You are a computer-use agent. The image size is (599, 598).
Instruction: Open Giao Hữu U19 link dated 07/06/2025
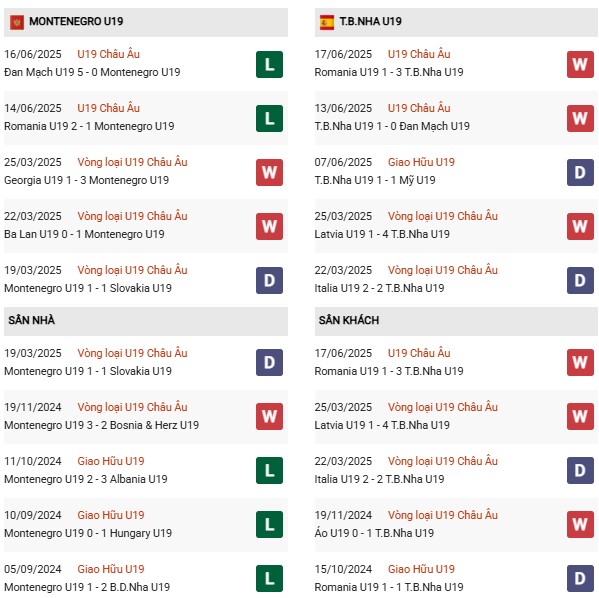(421, 162)
